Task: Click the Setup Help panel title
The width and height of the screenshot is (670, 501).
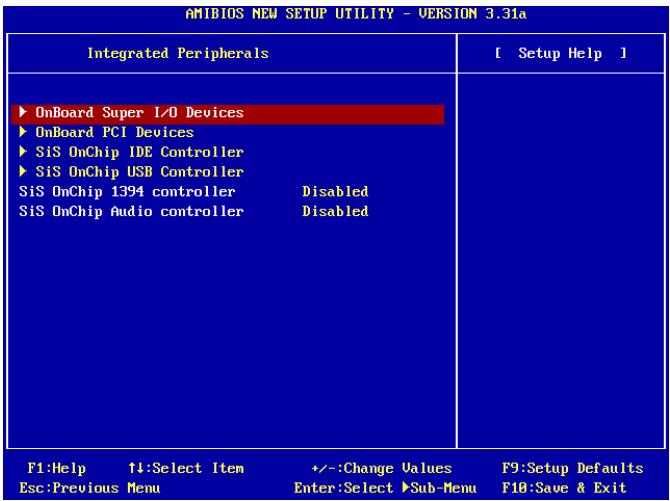Action: [561, 53]
